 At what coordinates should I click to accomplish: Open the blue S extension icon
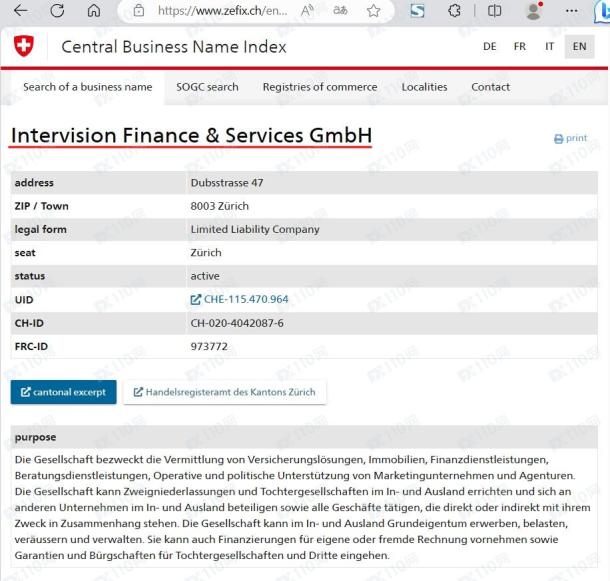coord(417,11)
